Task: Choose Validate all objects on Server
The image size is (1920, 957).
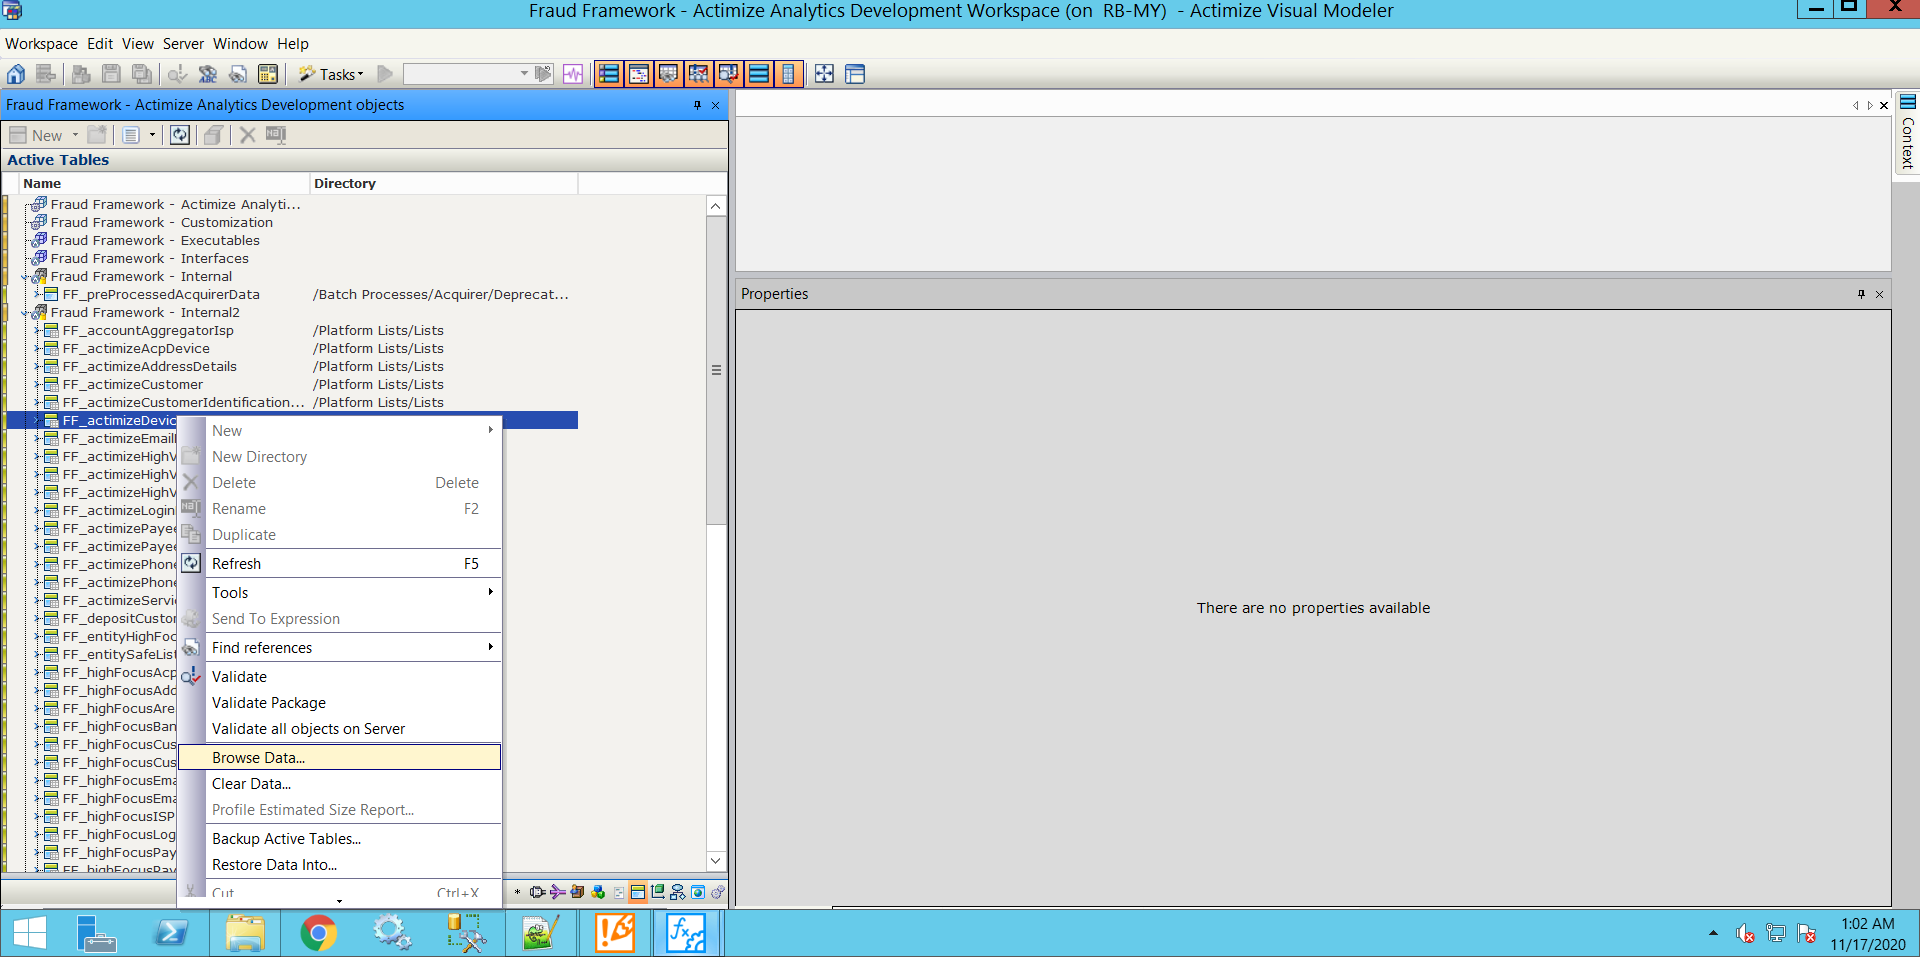Action: tap(339, 728)
